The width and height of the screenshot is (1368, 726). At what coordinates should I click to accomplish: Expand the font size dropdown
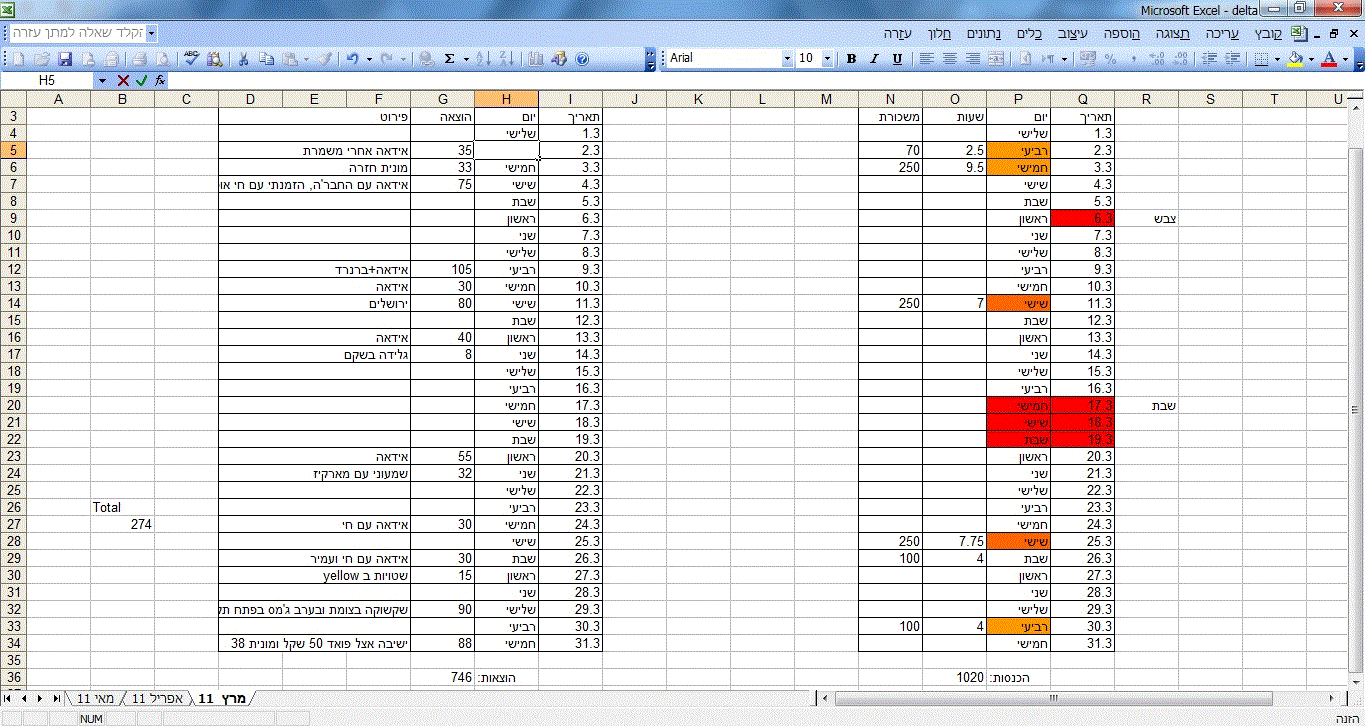click(827, 59)
